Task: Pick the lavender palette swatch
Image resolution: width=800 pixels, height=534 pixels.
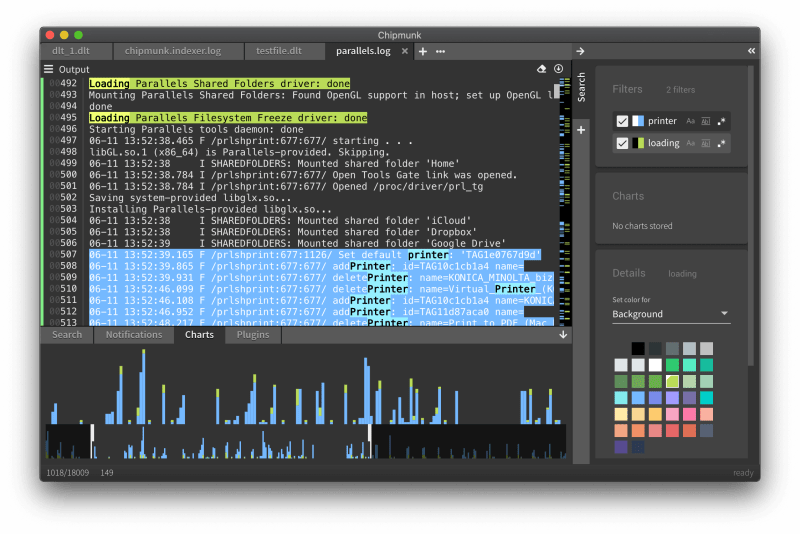Action: click(x=672, y=397)
